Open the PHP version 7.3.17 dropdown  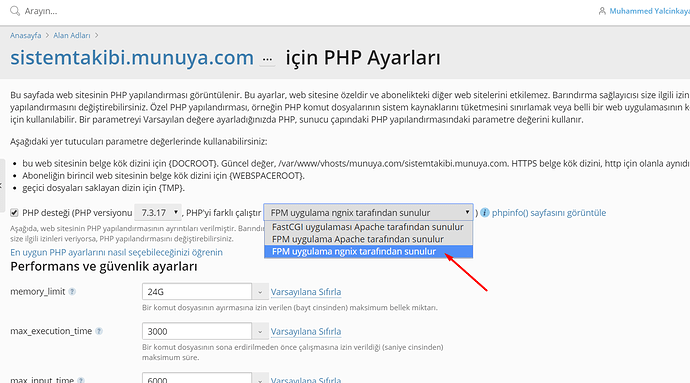[158, 213]
